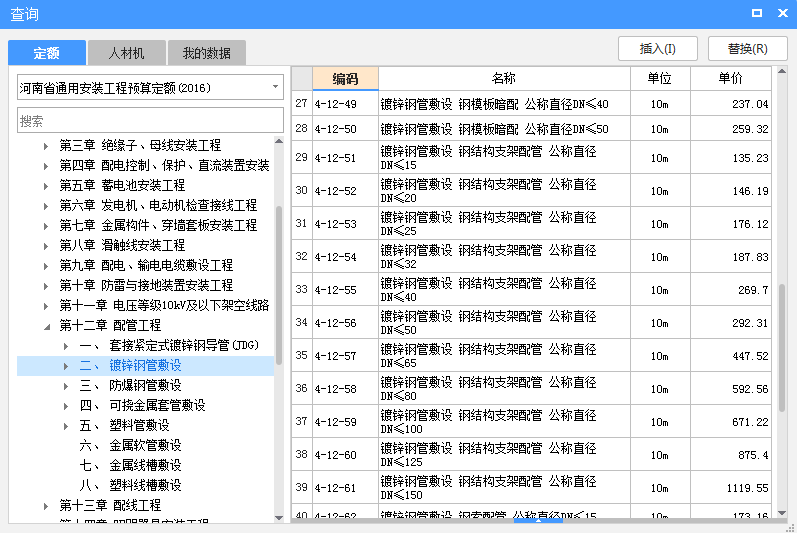Screen dimensions: 797x533
Task: Expand 第七章 金属构件、穿墙套板安装工程
Action: [46, 226]
